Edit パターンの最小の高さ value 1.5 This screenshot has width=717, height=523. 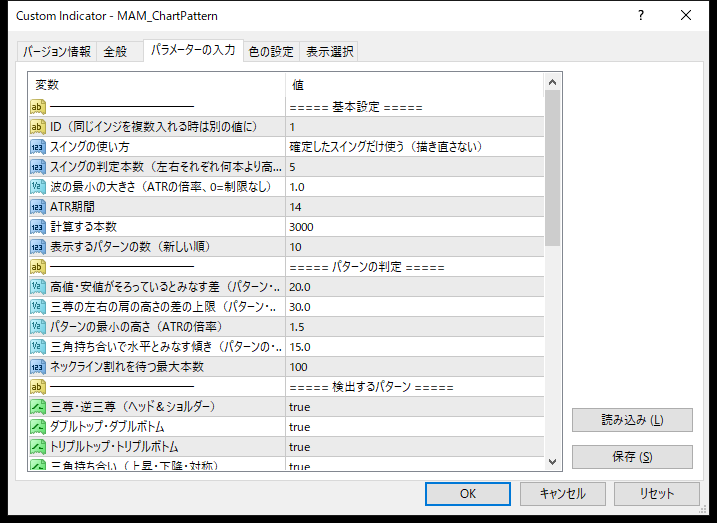point(415,327)
